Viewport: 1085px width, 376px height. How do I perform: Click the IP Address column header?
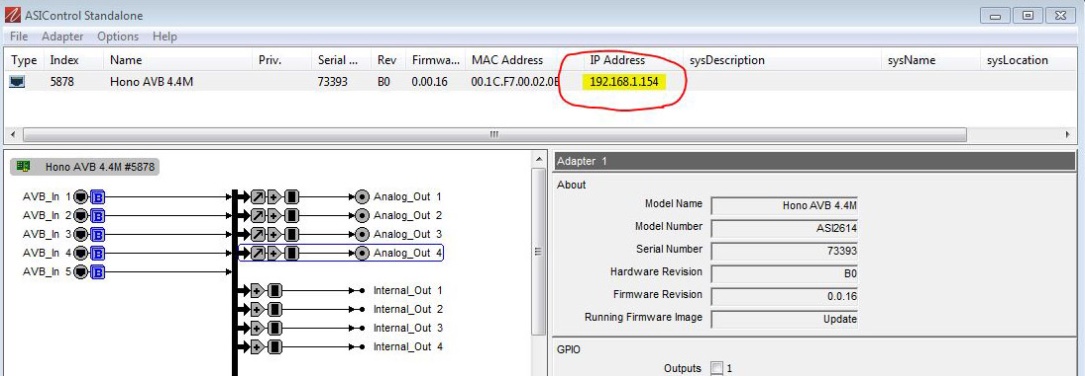[618, 60]
